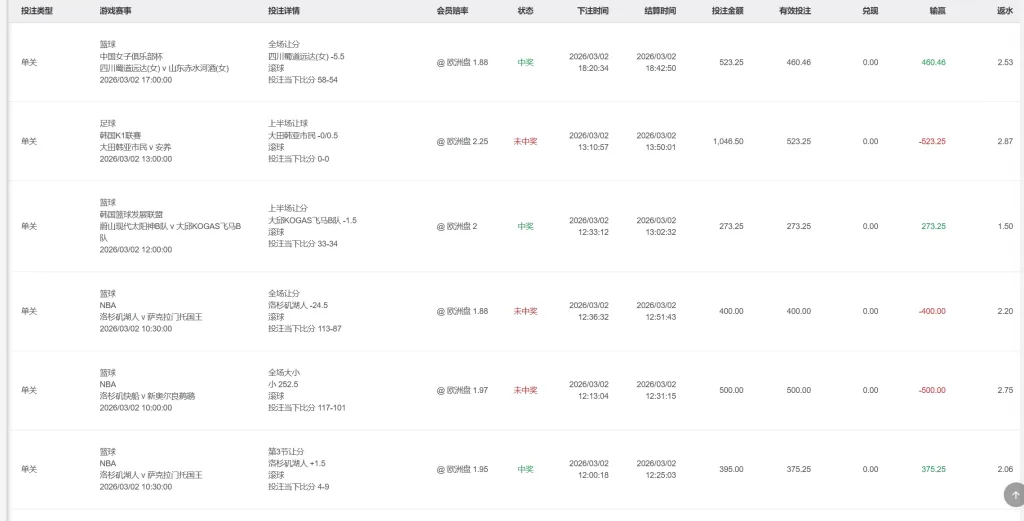Image resolution: width=1024 pixels, height=521 pixels.
Task: Click the 结算时间 column header
Action: 660,11
